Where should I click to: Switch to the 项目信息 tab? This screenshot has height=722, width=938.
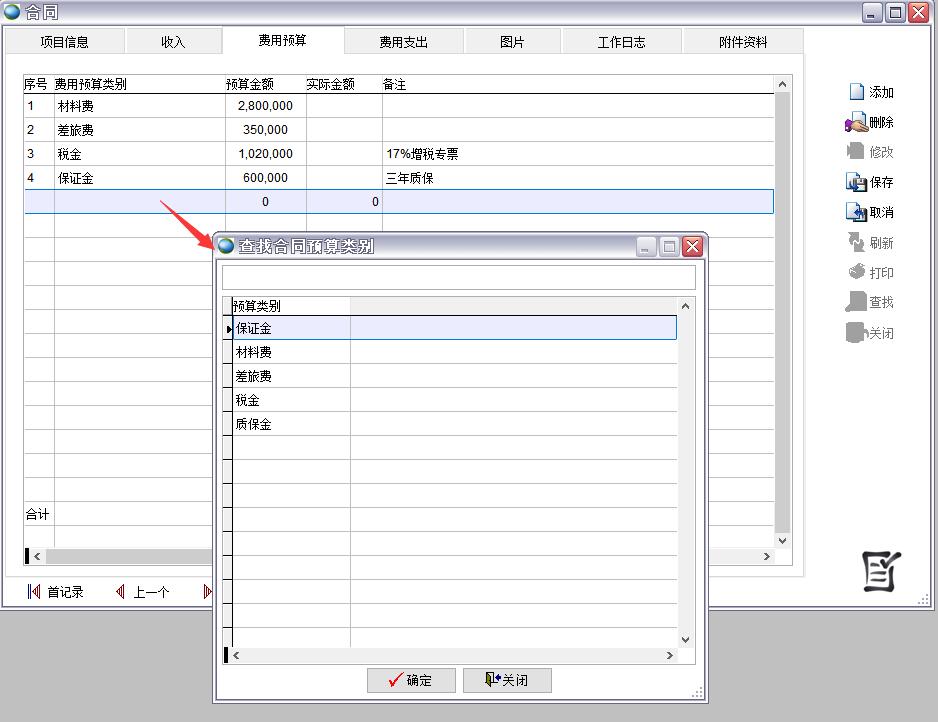[x=64, y=42]
